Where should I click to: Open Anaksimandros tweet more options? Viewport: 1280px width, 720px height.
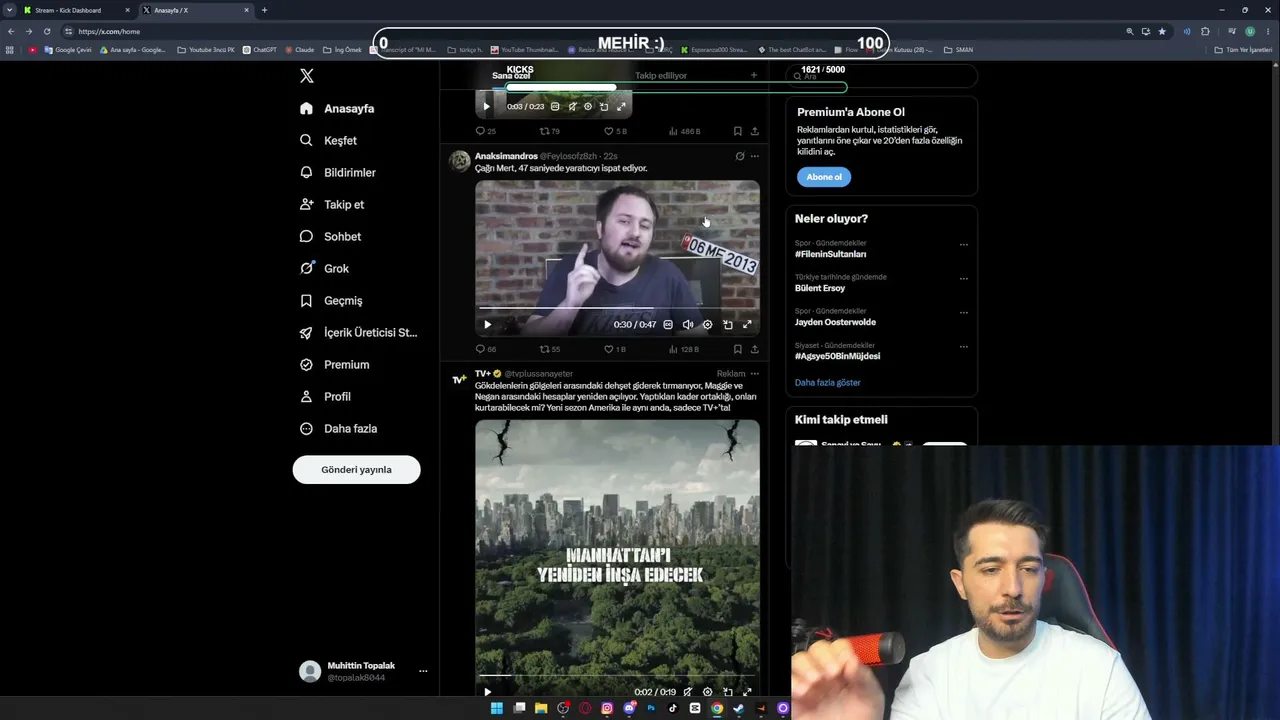tap(755, 156)
